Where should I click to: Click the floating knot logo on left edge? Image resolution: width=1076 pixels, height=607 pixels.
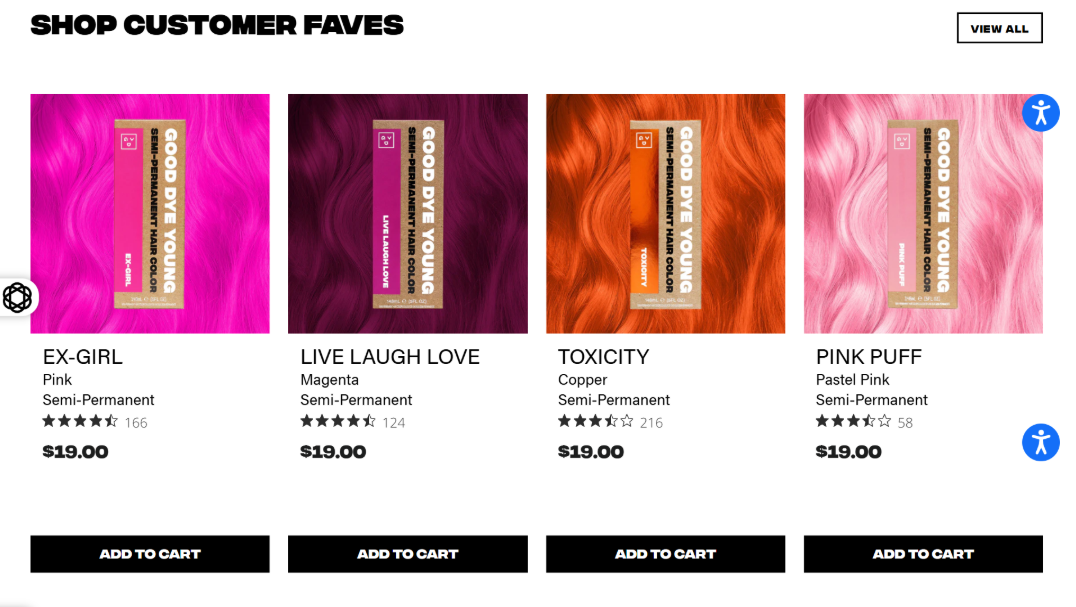(x=17, y=298)
